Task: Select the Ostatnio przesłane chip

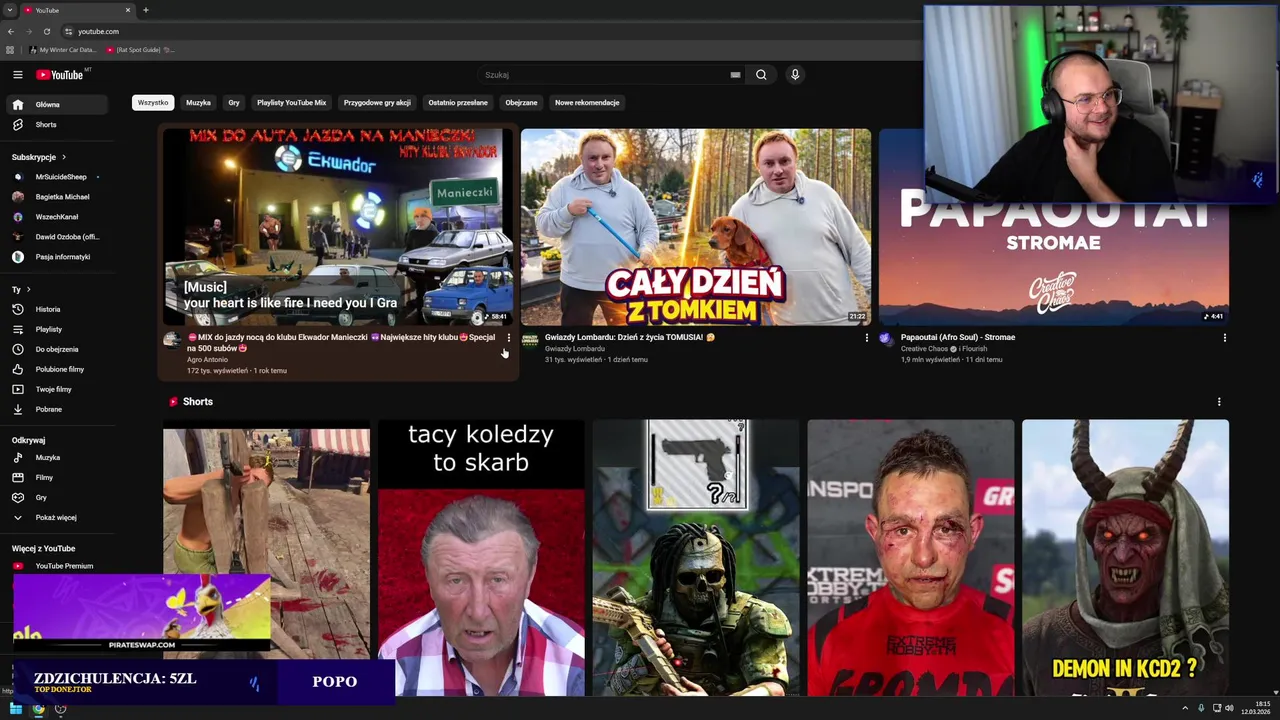Action: point(458,102)
